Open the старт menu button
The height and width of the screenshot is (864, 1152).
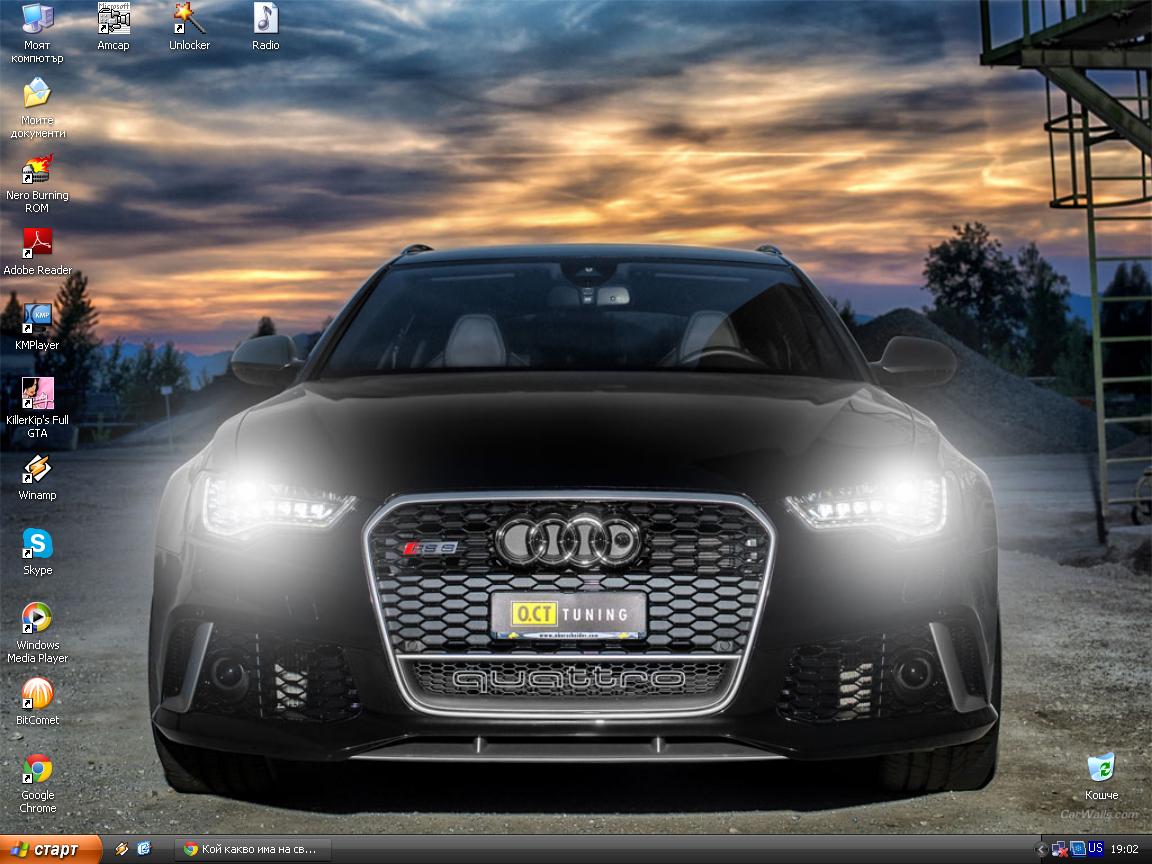[48, 850]
